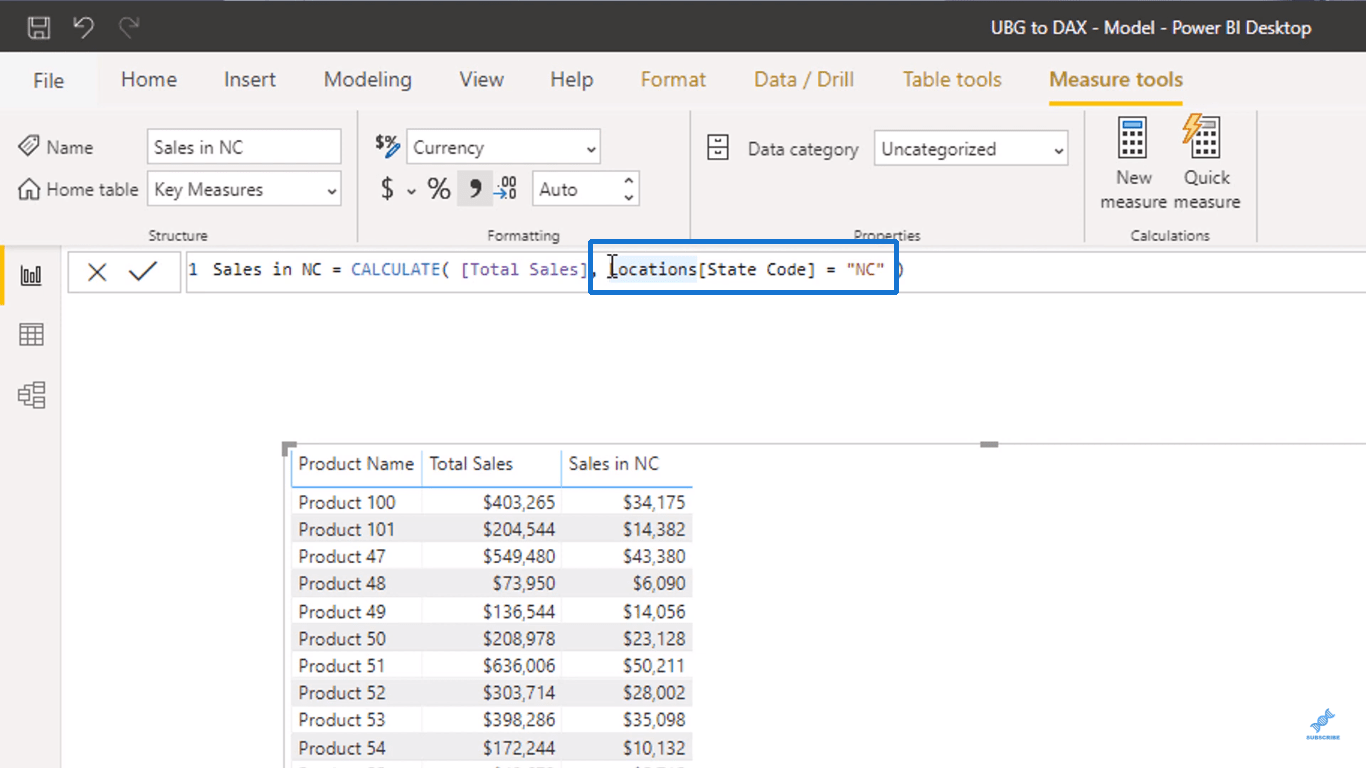
Task: Click the $23,128 Sales in NC value
Action: tap(654, 639)
